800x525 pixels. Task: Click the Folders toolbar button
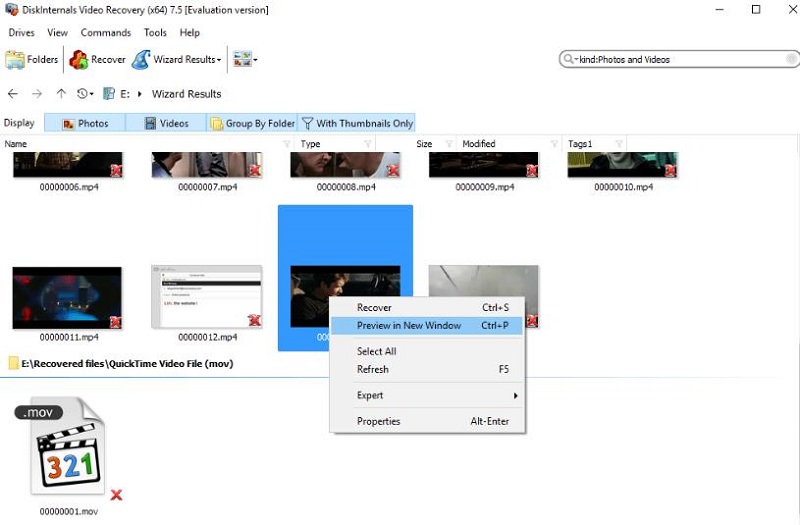pyautogui.click(x=32, y=60)
